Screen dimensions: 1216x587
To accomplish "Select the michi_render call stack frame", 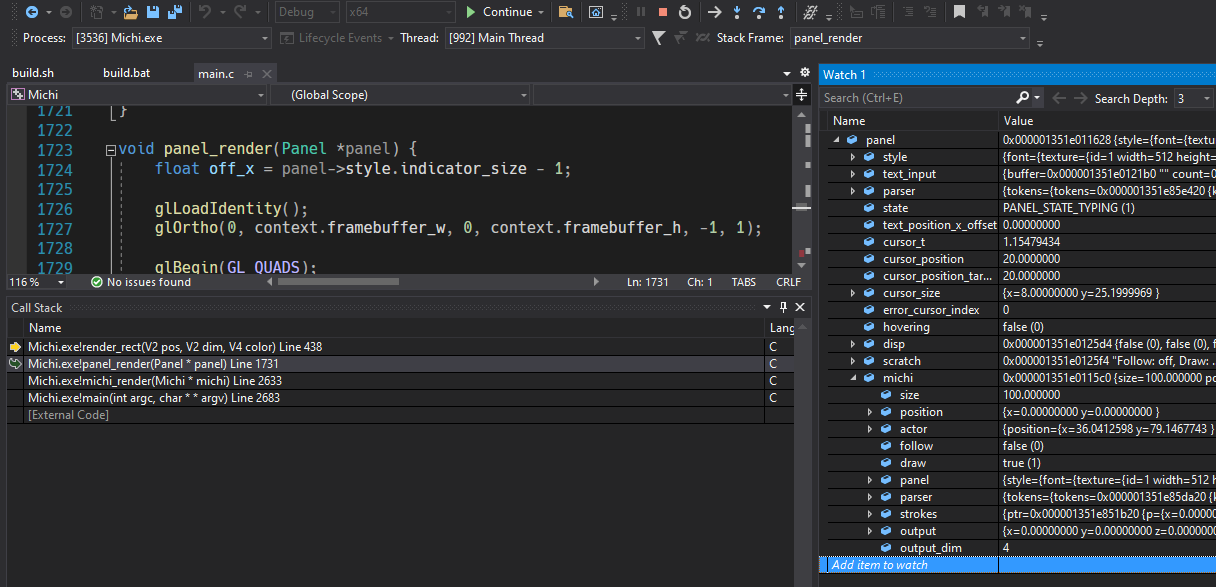I will click(x=155, y=380).
